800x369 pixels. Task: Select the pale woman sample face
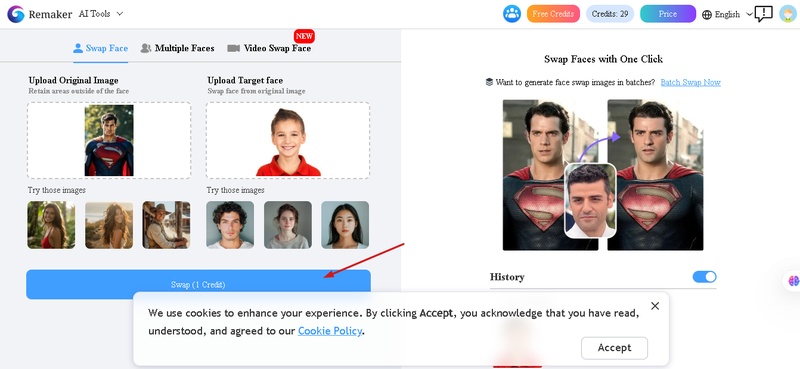pos(288,225)
